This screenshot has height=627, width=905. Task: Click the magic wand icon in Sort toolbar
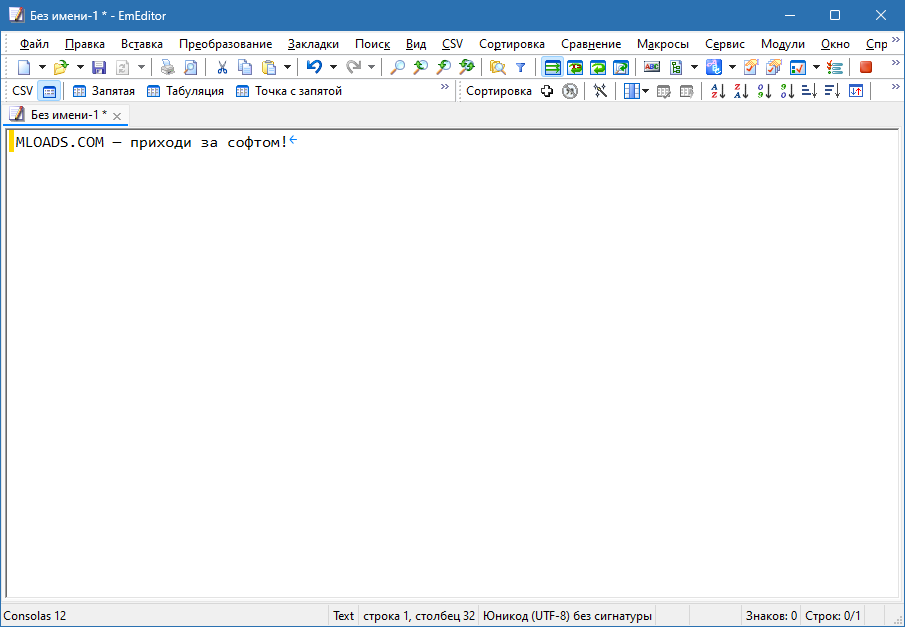(x=601, y=91)
